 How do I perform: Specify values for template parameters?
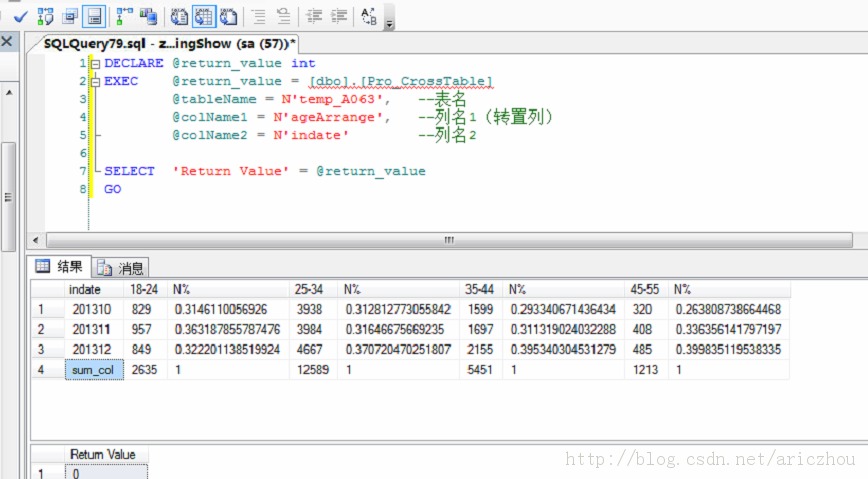pyautogui.click(x=369, y=17)
